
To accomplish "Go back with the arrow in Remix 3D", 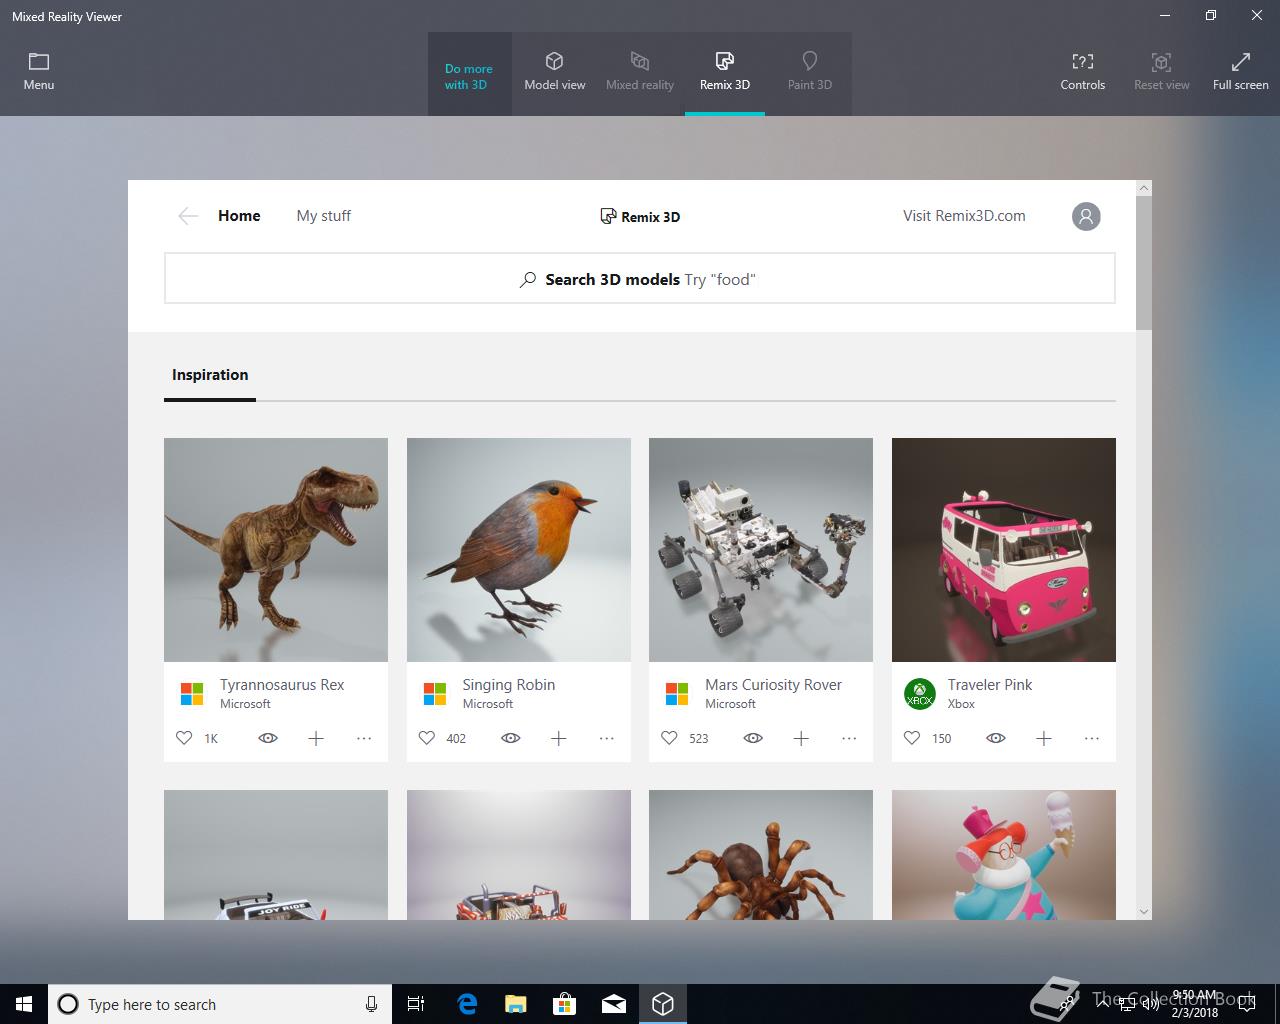I will pos(188,216).
